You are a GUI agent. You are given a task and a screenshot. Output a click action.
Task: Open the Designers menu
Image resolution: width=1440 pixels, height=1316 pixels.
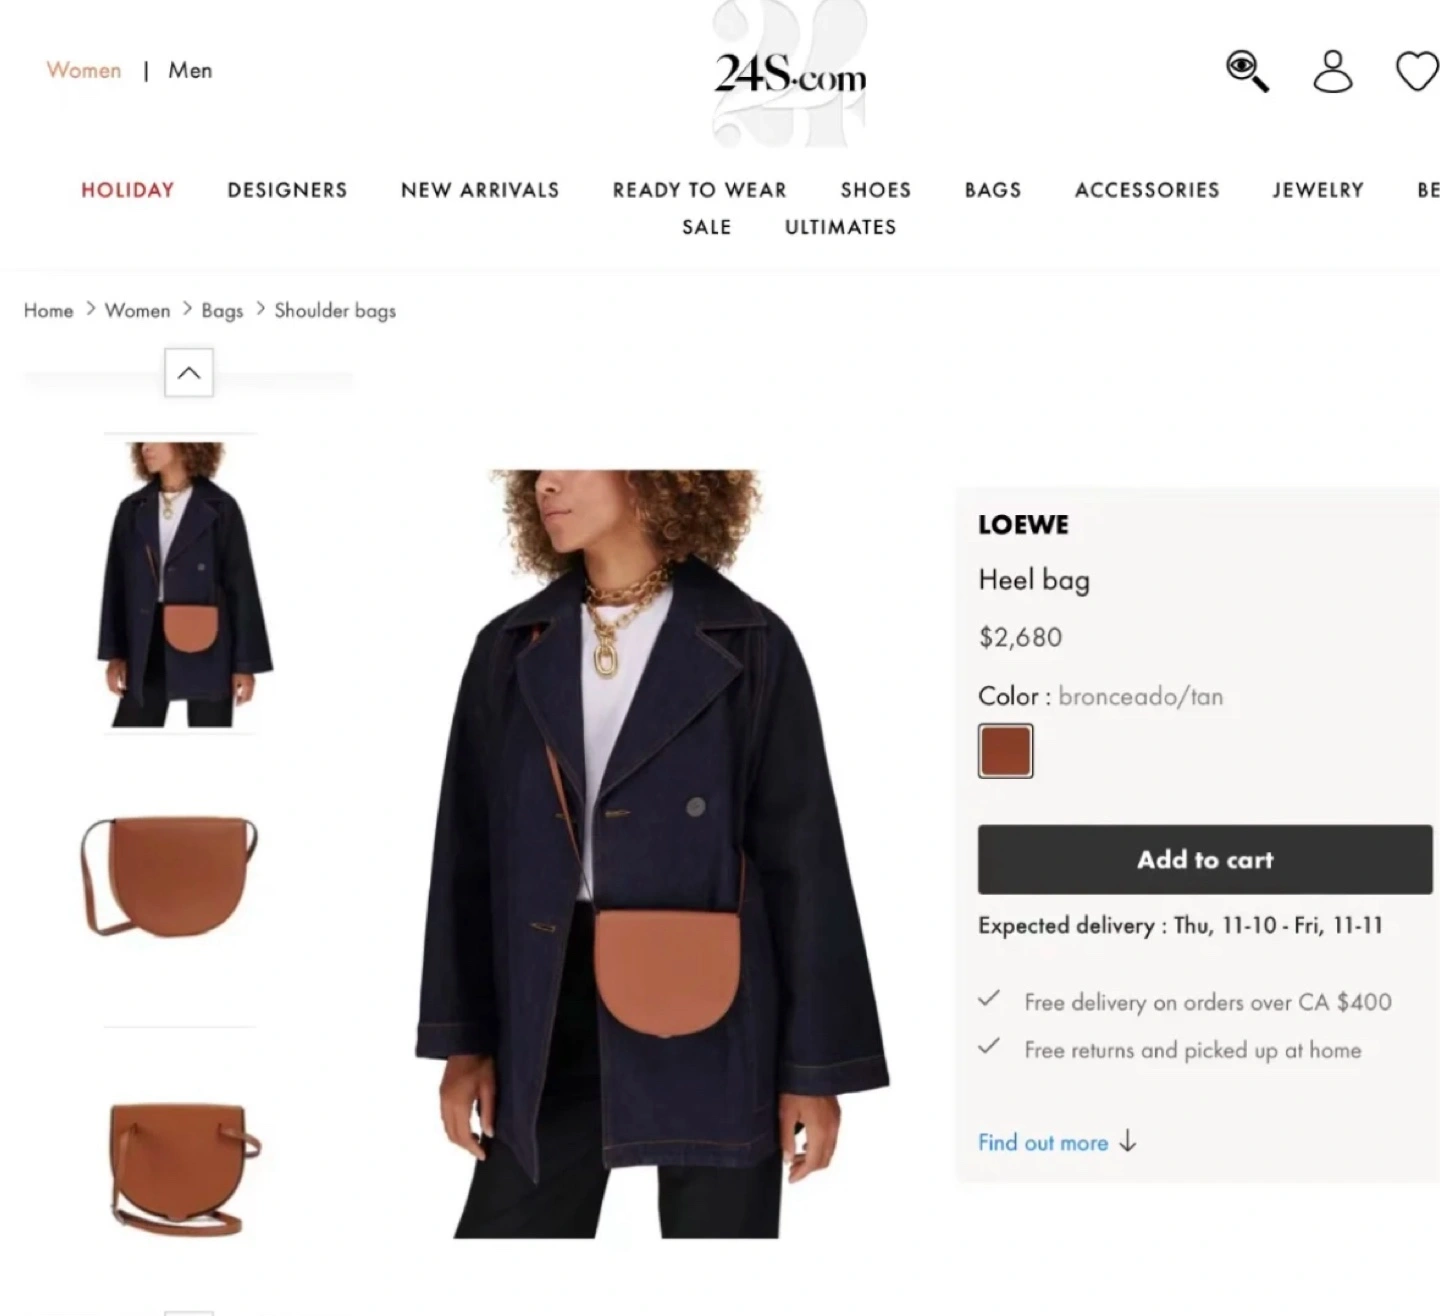tap(287, 189)
